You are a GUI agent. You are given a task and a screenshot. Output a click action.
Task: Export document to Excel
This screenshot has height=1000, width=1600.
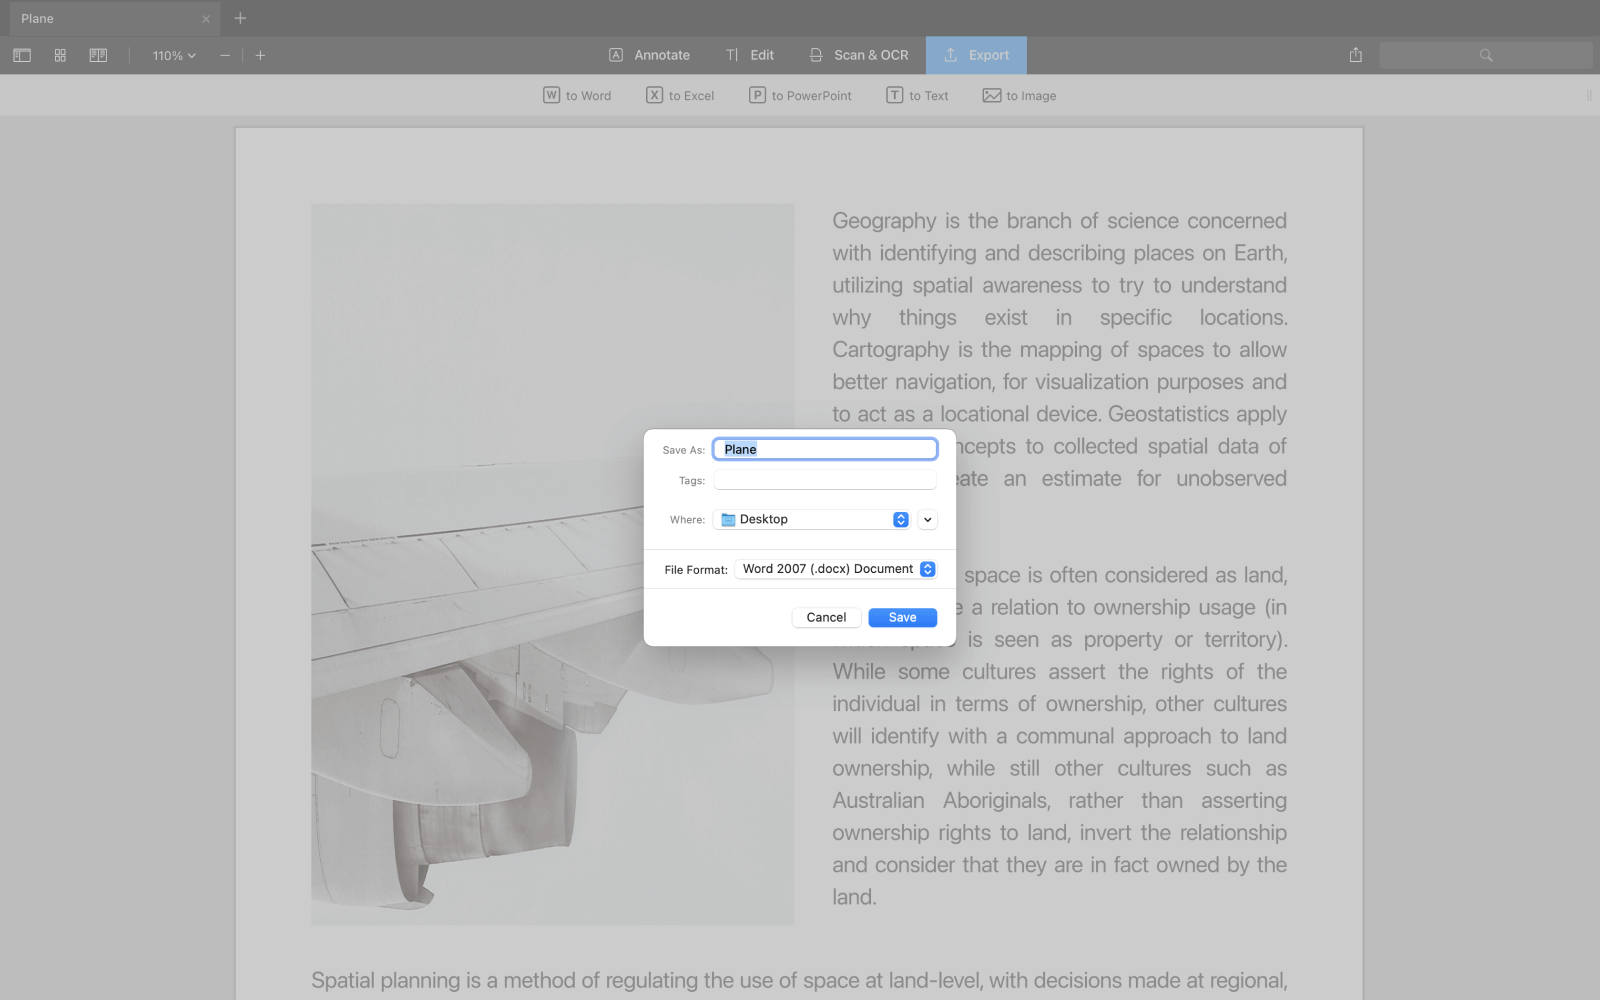[x=680, y=96]
